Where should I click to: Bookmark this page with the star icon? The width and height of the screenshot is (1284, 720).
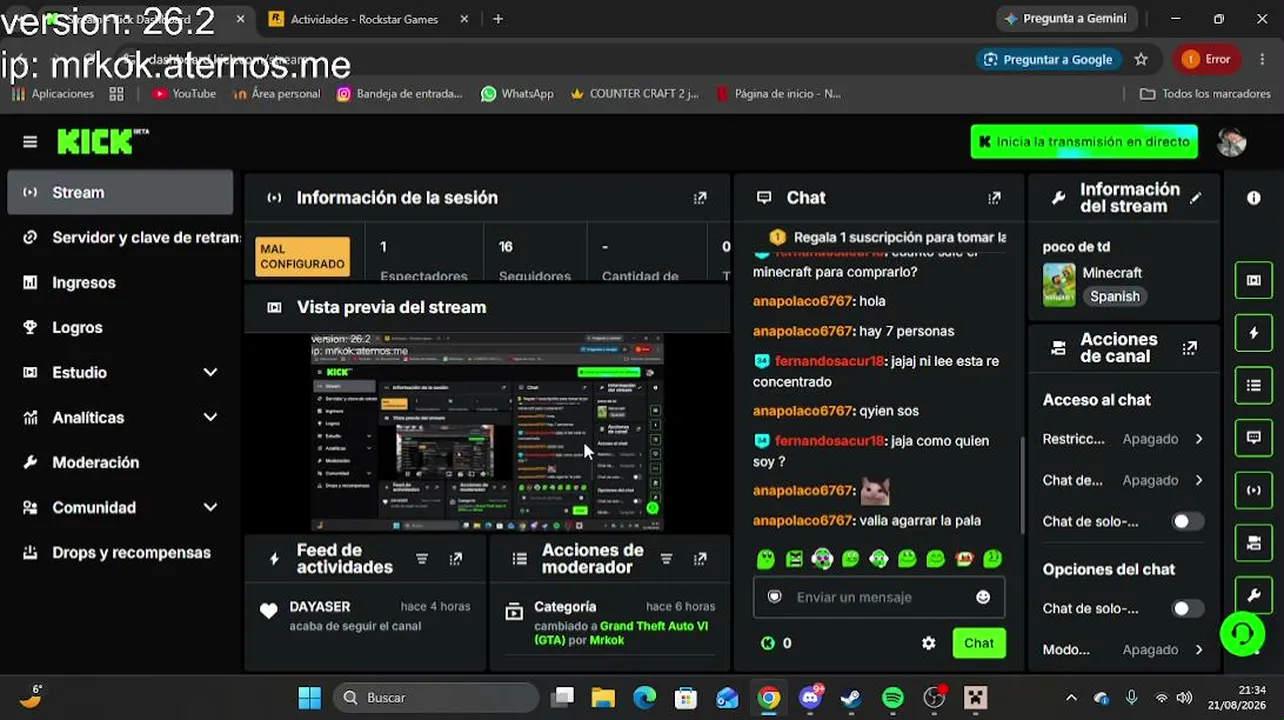pyautogui.click(x=1141, y=59)
